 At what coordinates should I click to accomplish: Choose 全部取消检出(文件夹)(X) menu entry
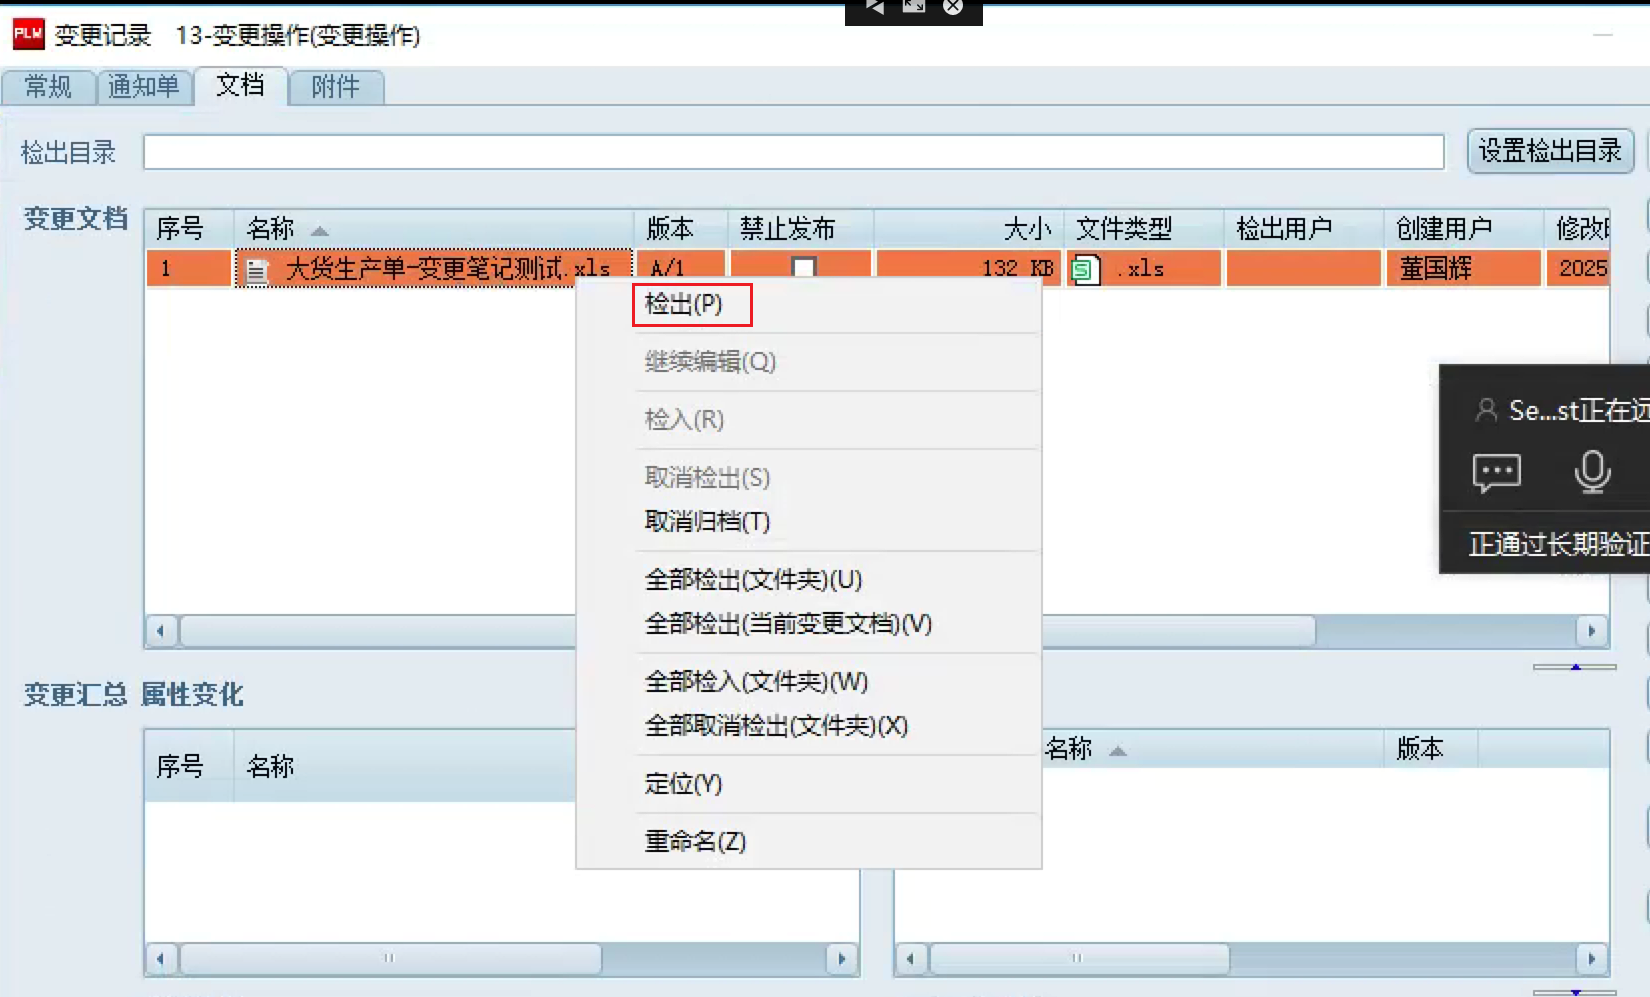[x=808, y=726]
